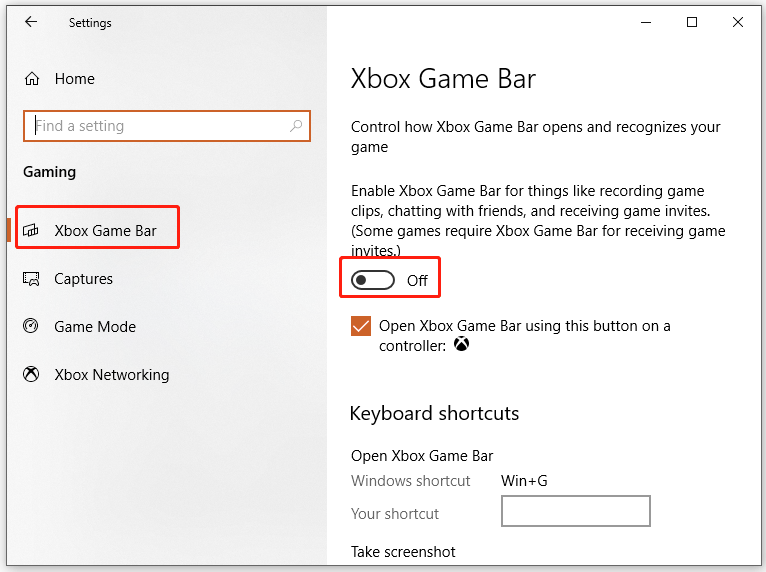766x572 pixels.
Task: Click the Xbox controller button icon
Action: (x=461, y=344)
